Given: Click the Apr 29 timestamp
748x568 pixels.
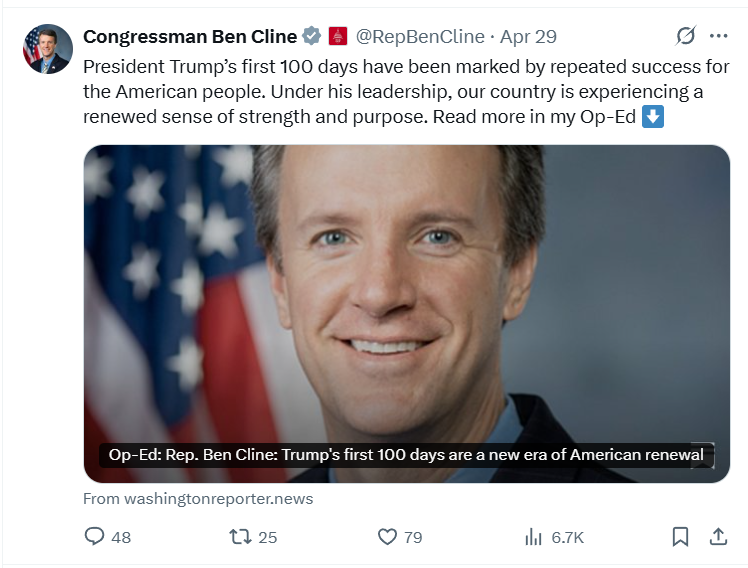Looking at the screenshot, I should [x=528, y=36].
